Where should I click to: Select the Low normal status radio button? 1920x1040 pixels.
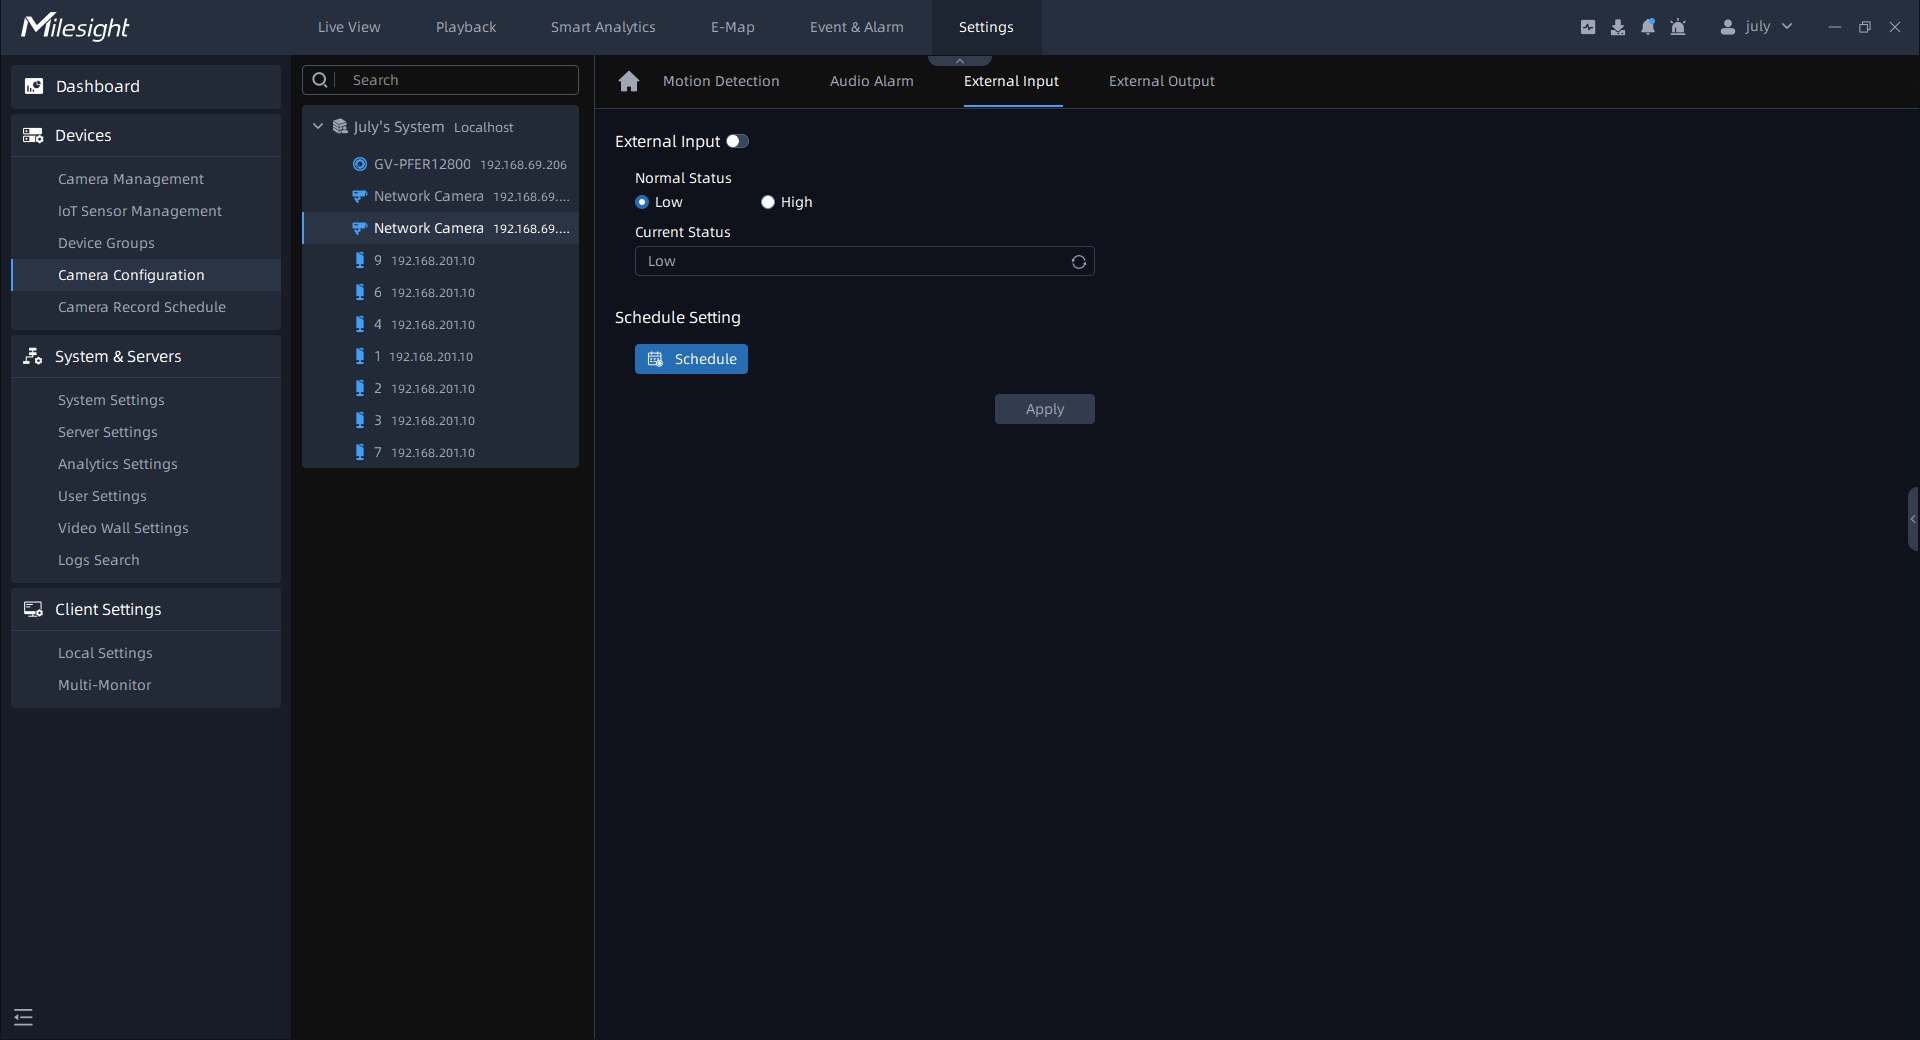pyautogui.click(x=642, y=202)
